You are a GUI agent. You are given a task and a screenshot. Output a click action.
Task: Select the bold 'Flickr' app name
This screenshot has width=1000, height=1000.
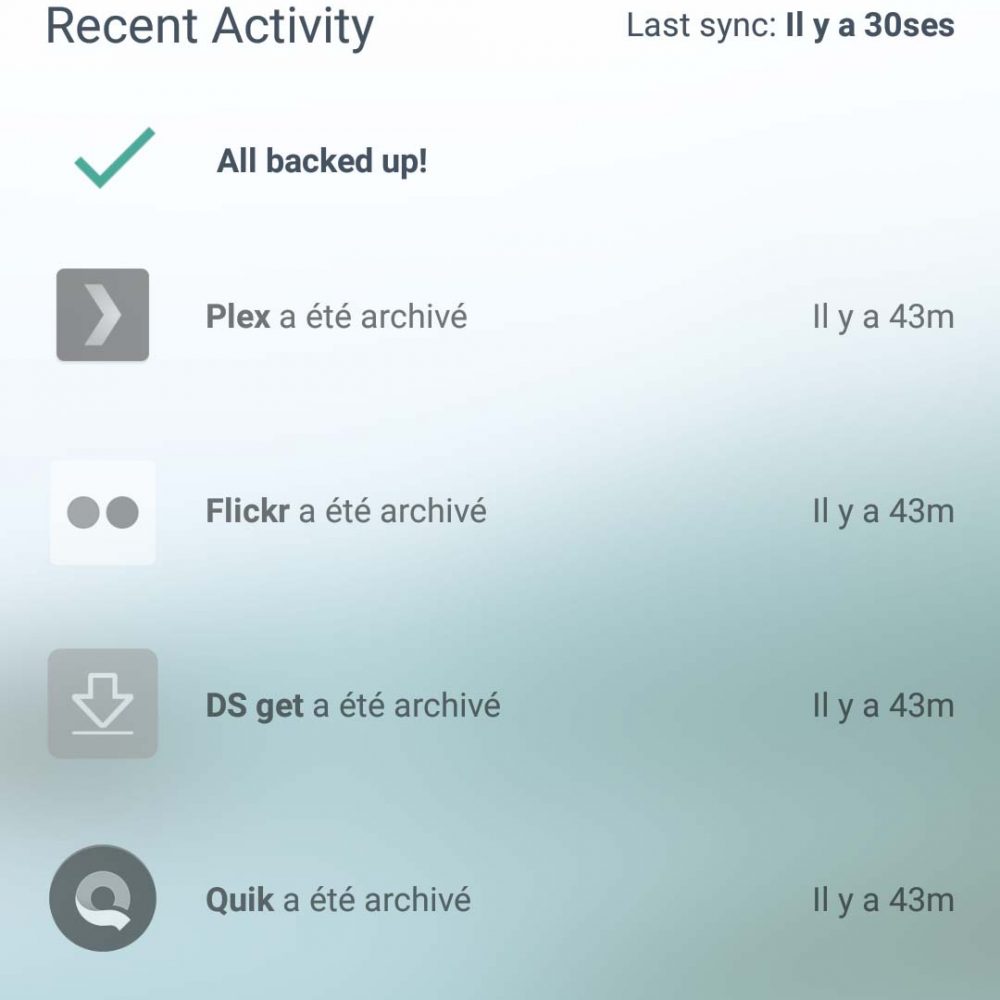(247, 511)
